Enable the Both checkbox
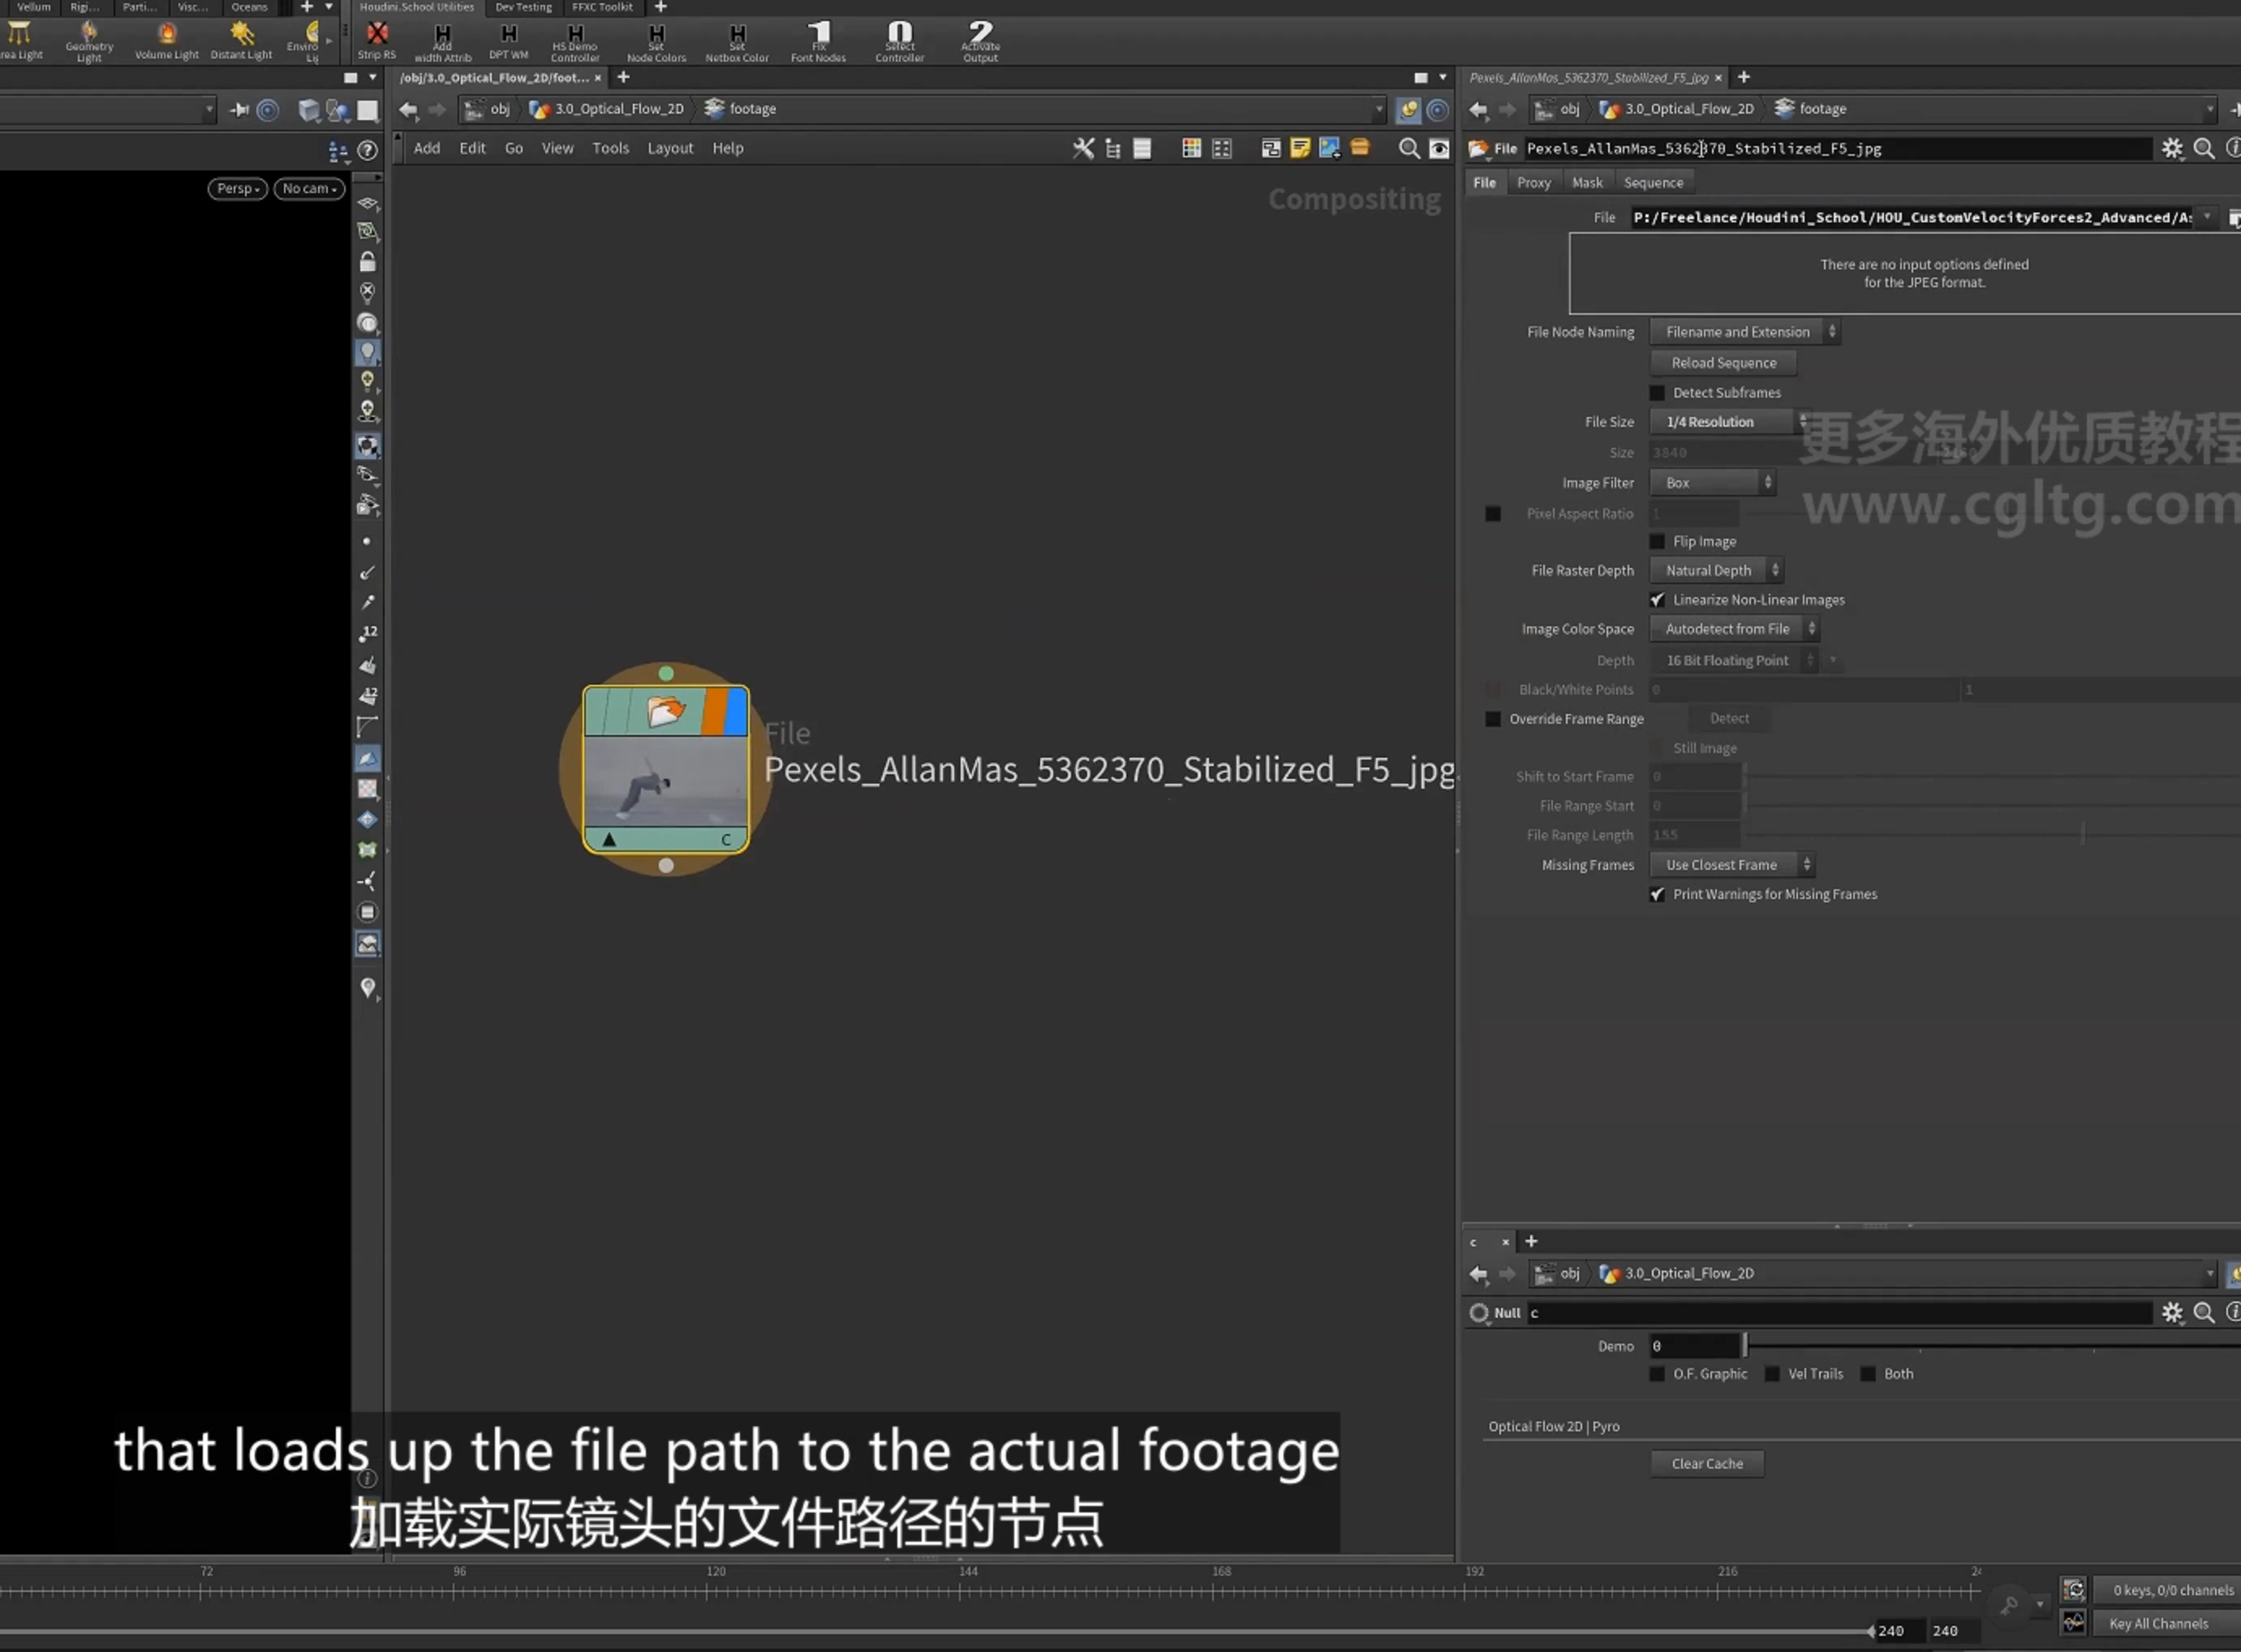This screenshot has height=1652, width=2241. tap(1867, 1374)
